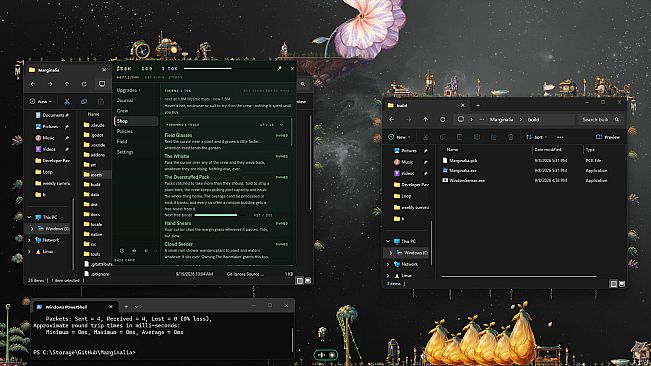Click the shop list scrollbar in game panel
Viewport: 651px width, 366px height.
click(x=291, y=133)
